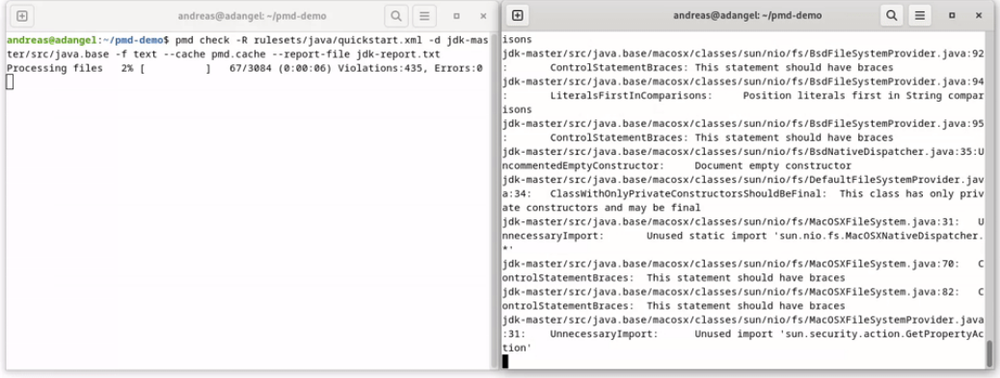Click the right terminal's vertical scrollbar thumb
Viewport: 1000px width, 378px height.
(990, 354)
